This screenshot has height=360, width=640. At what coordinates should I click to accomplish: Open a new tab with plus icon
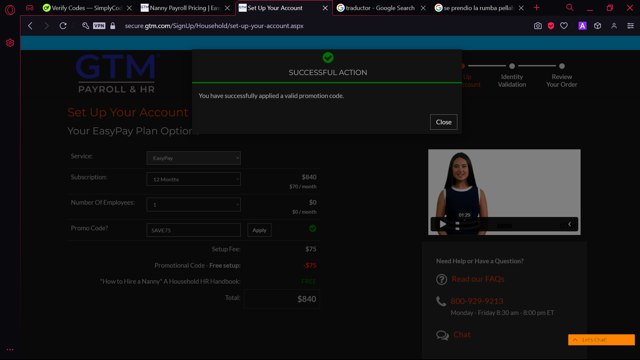536,8
